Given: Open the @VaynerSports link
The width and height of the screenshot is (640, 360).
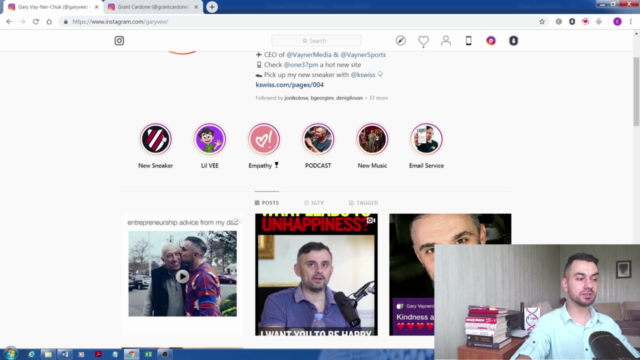Looking at the screenshot, I should coord(363,55).
